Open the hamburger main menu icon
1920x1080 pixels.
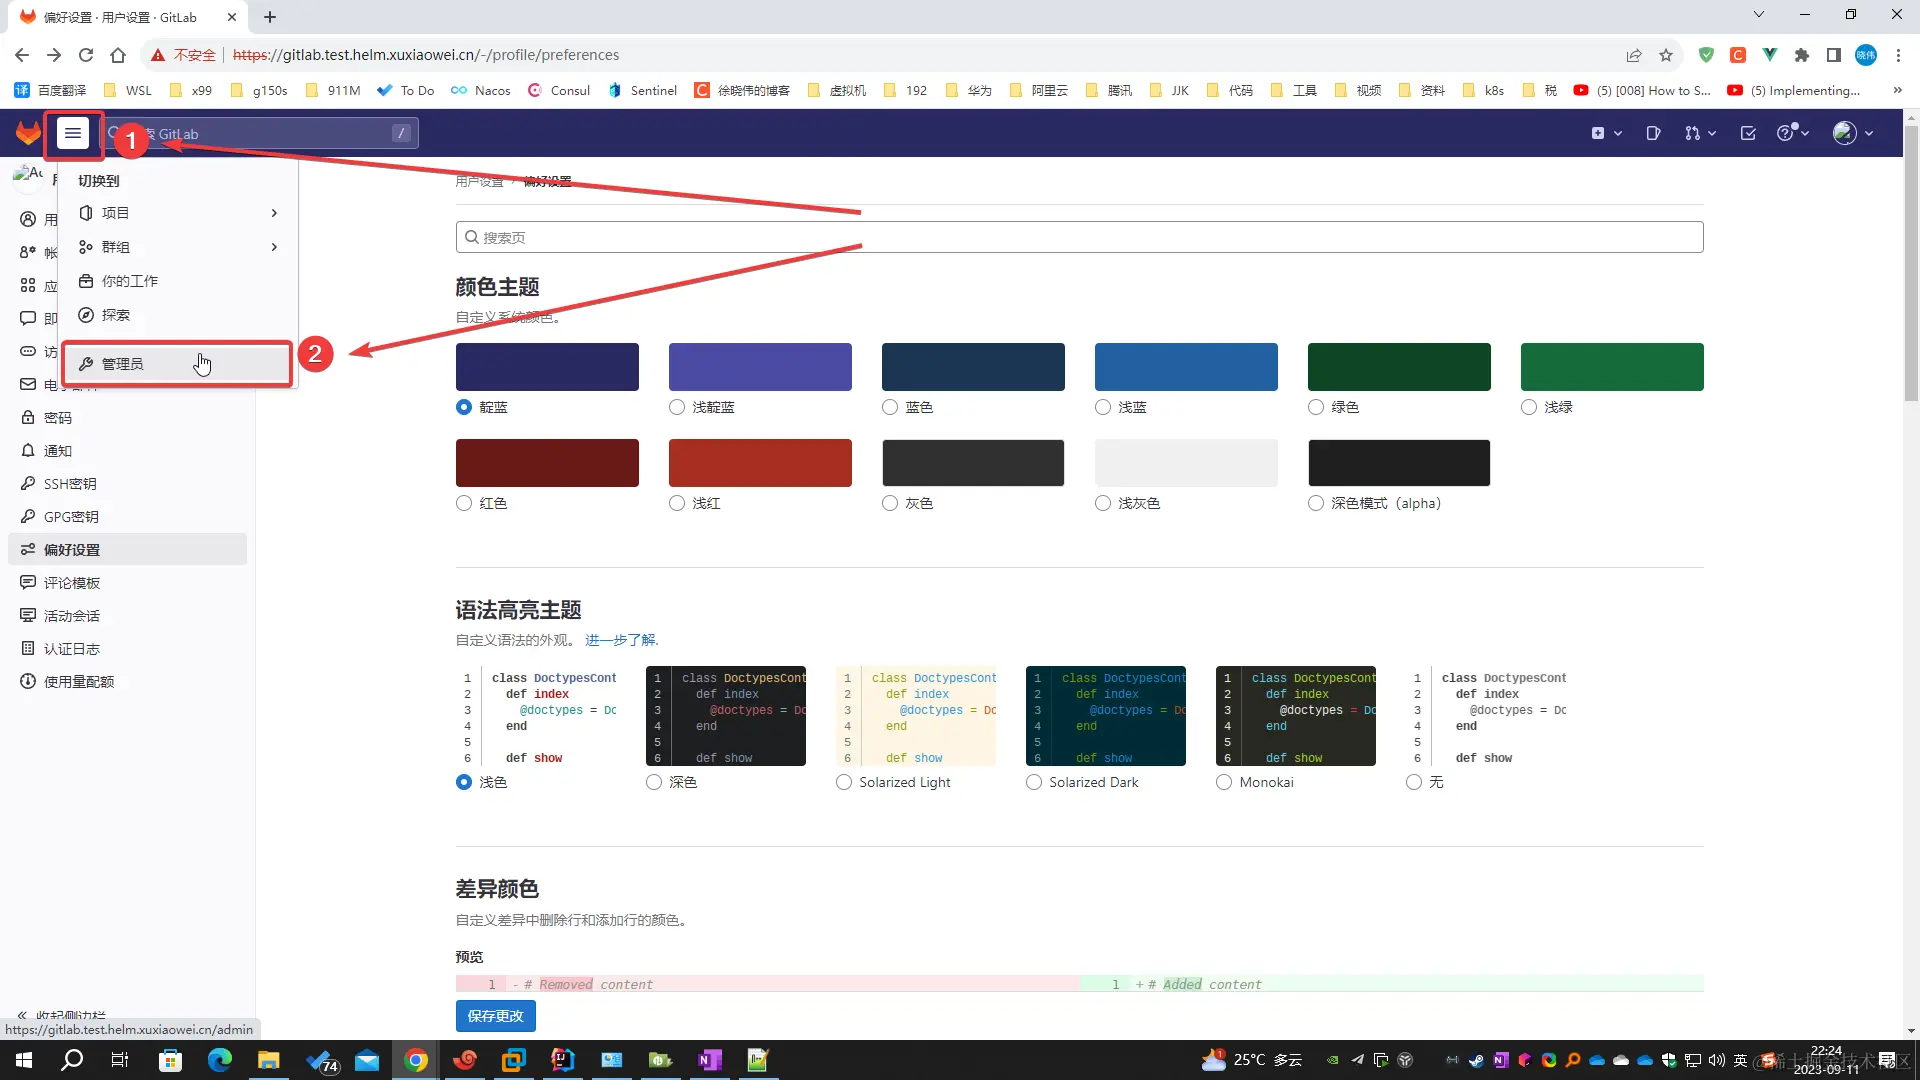pyautogui.click(x=73, y=133)
